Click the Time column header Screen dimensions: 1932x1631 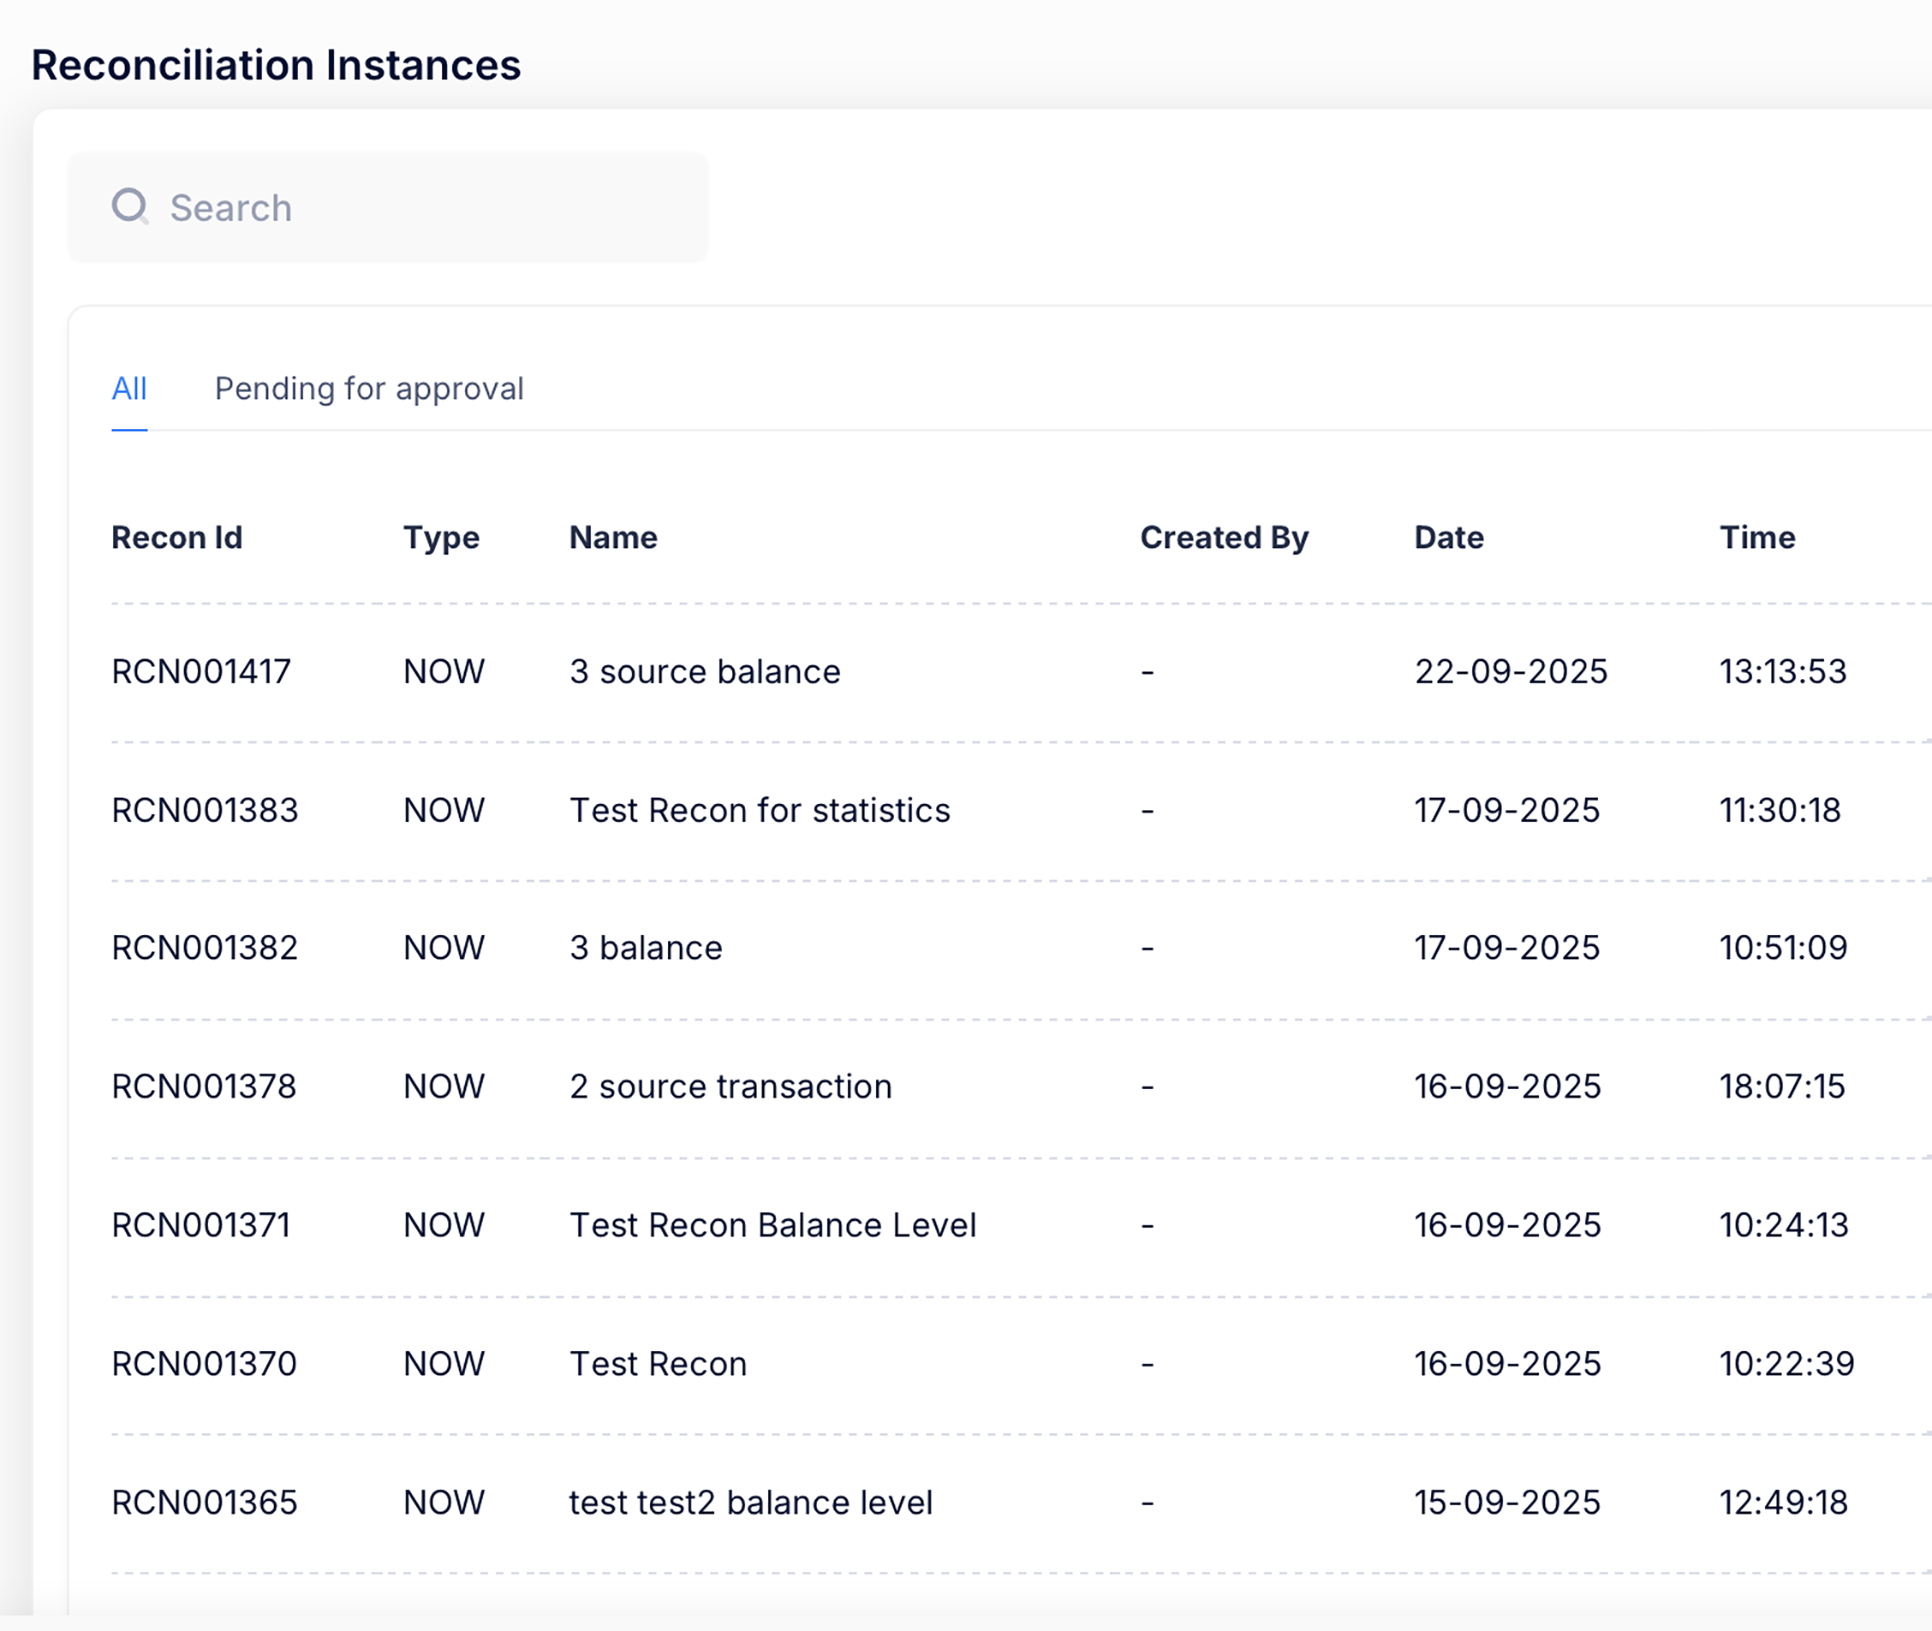pos(1756,538)
